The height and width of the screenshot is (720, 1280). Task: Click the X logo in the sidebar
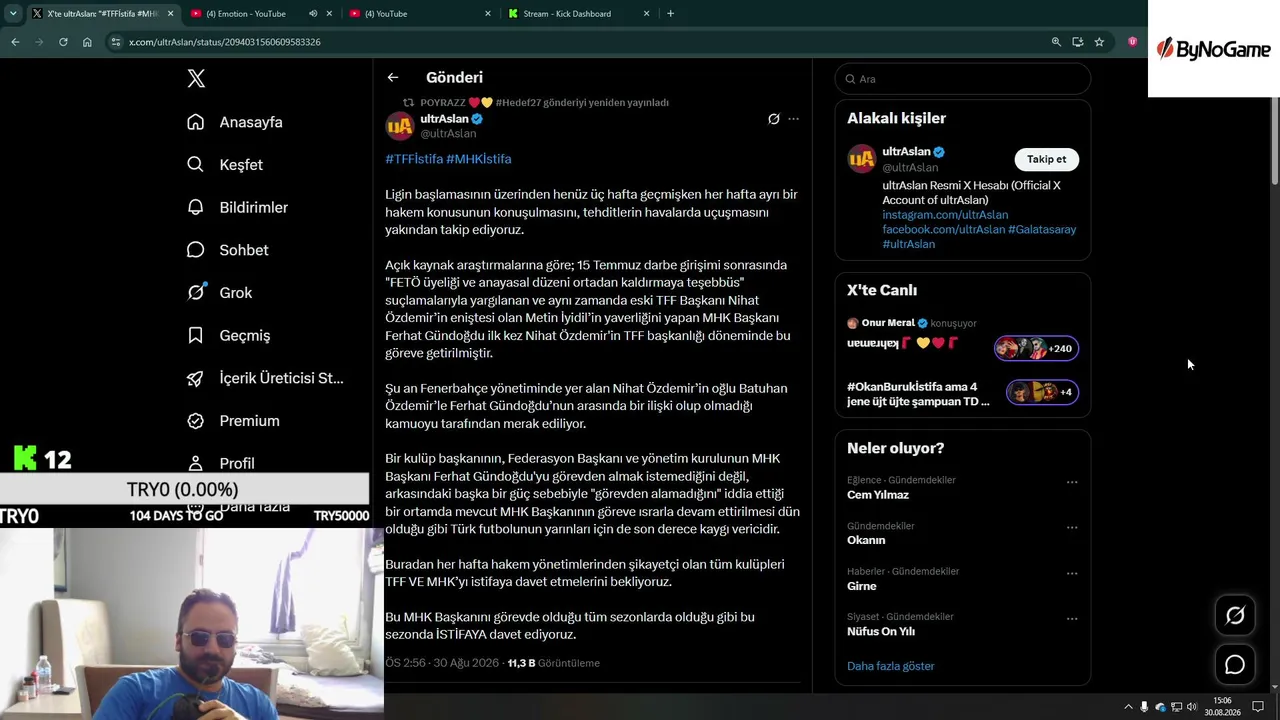pyautogui.click(x=196, y=79)
